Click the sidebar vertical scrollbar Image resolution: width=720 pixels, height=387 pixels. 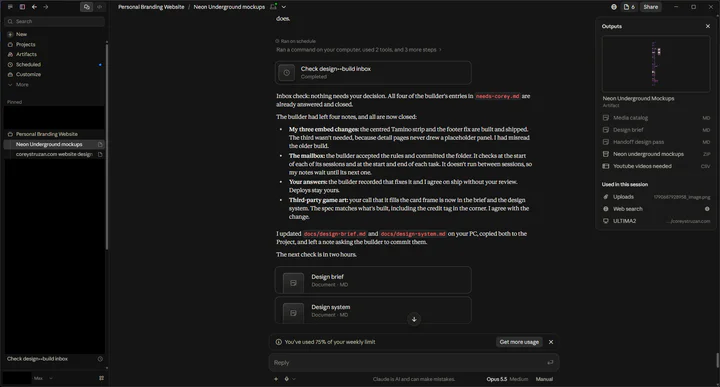point(107,147)
